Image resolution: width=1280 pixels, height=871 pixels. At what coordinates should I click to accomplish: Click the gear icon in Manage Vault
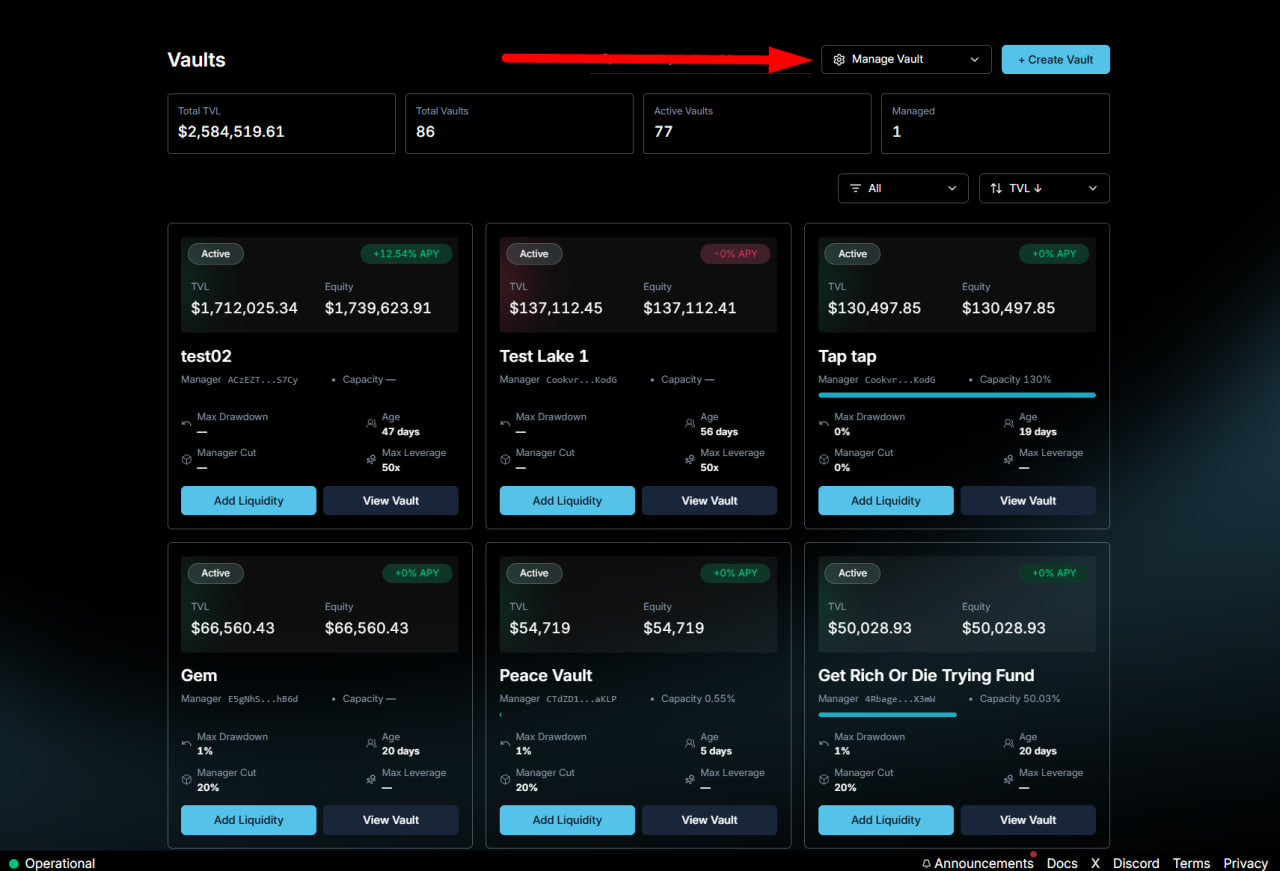click(x=839, y=60)
